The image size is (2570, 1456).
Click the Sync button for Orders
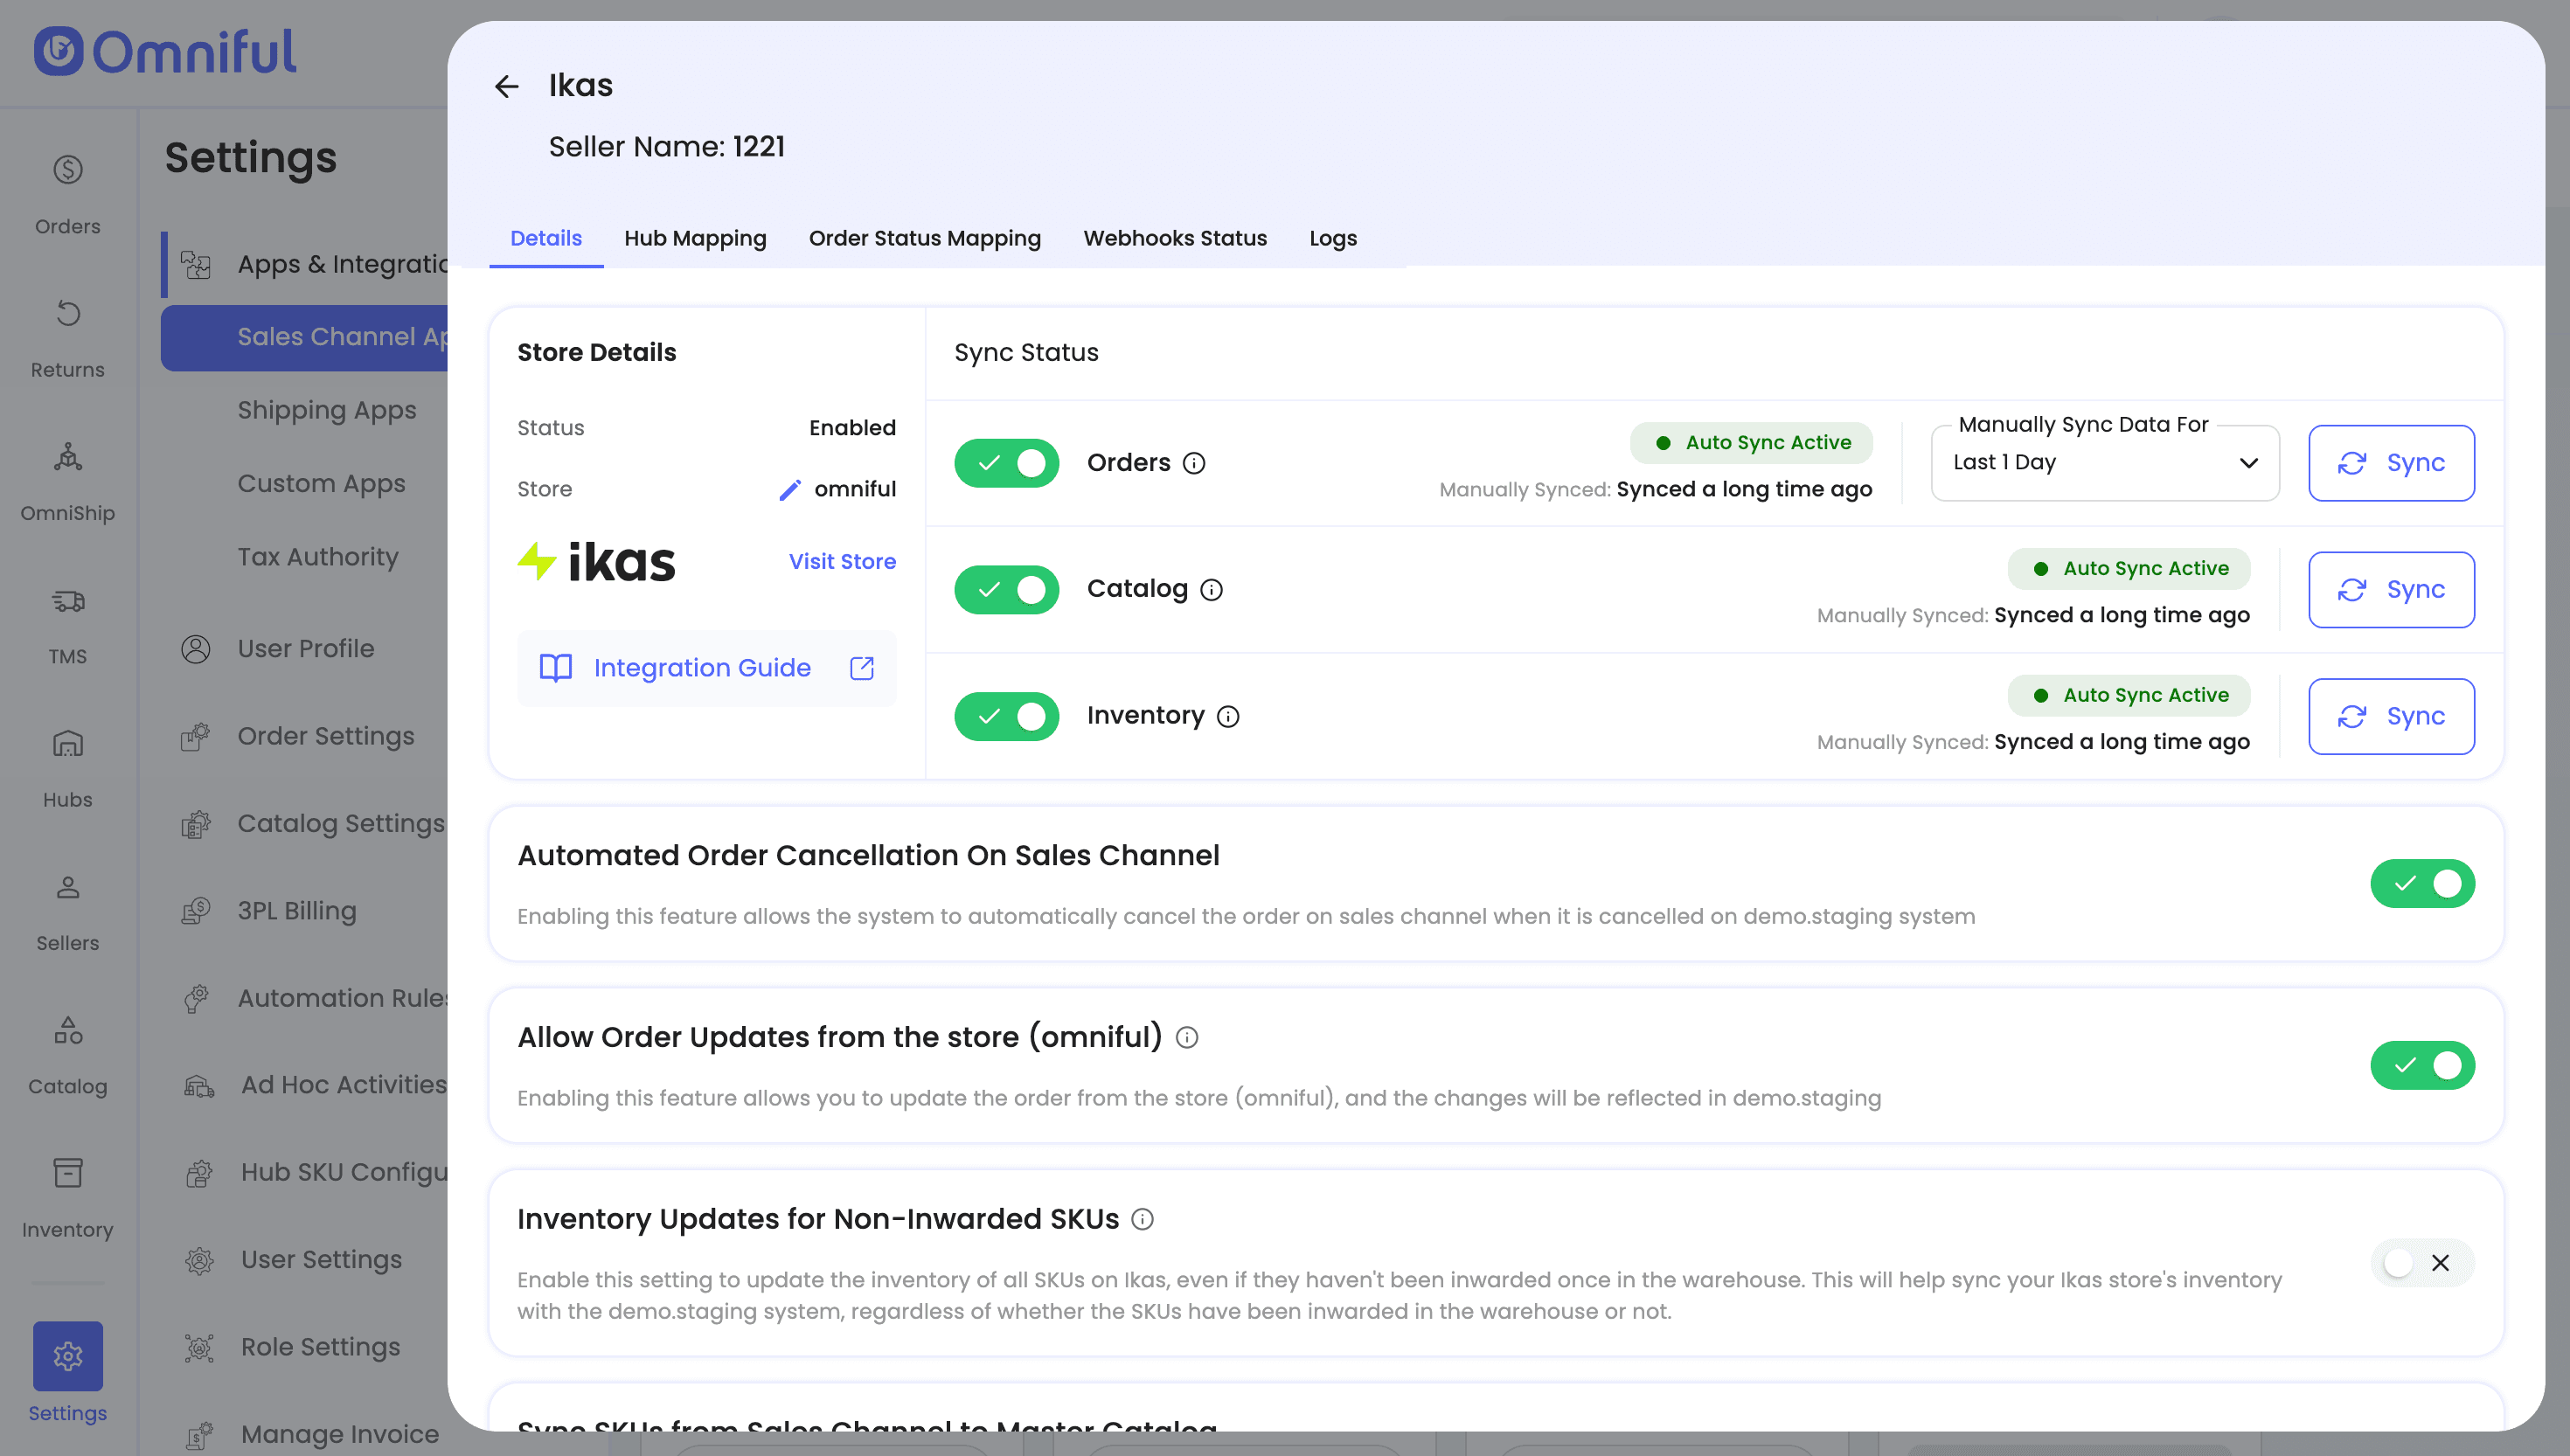tap(2390, 463)
